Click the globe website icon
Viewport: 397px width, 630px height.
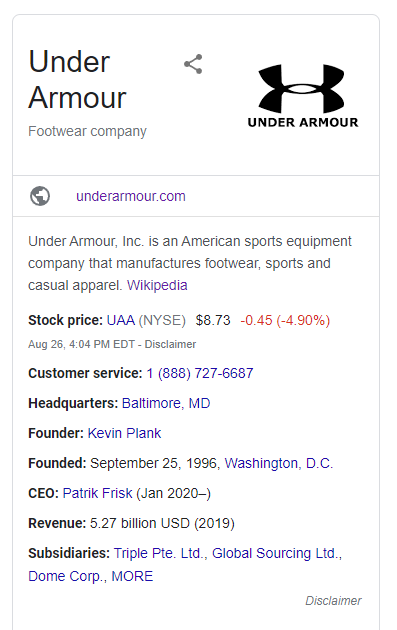pos(40,196)
